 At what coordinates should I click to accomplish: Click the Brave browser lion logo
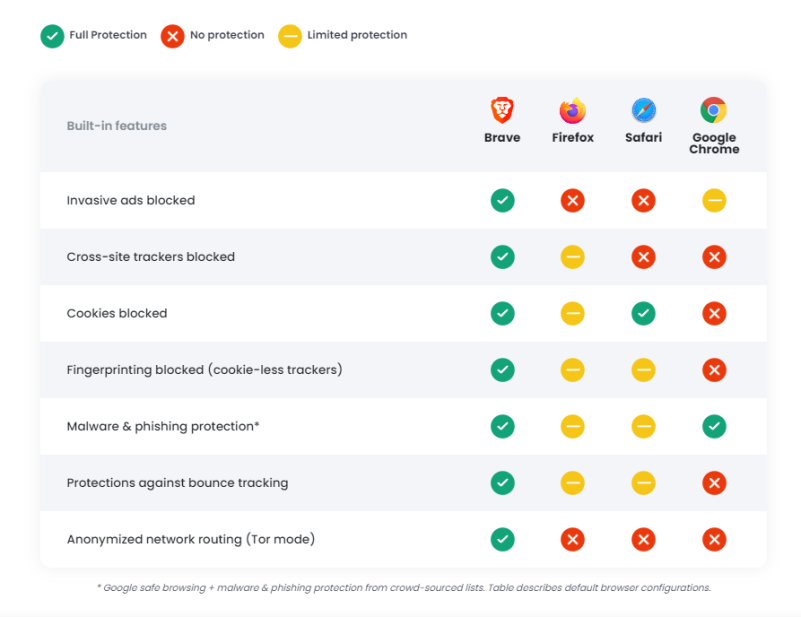coord(502,110)
